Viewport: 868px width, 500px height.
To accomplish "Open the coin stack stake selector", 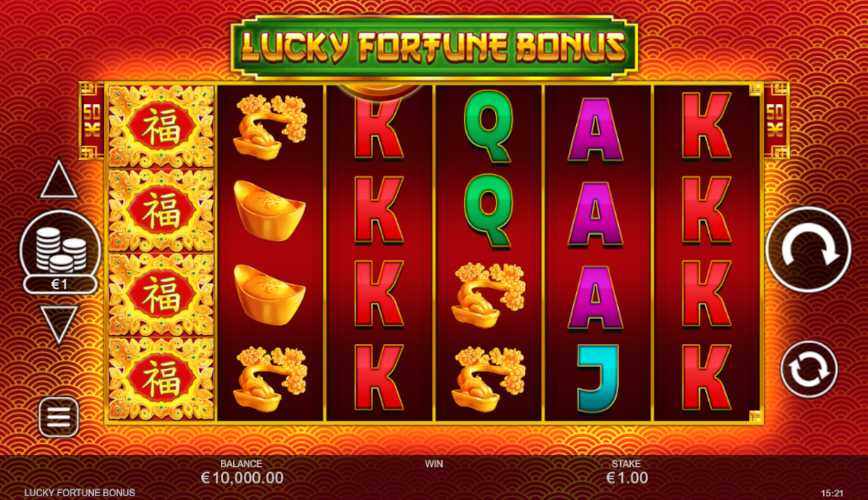I will tap(60, 247).
